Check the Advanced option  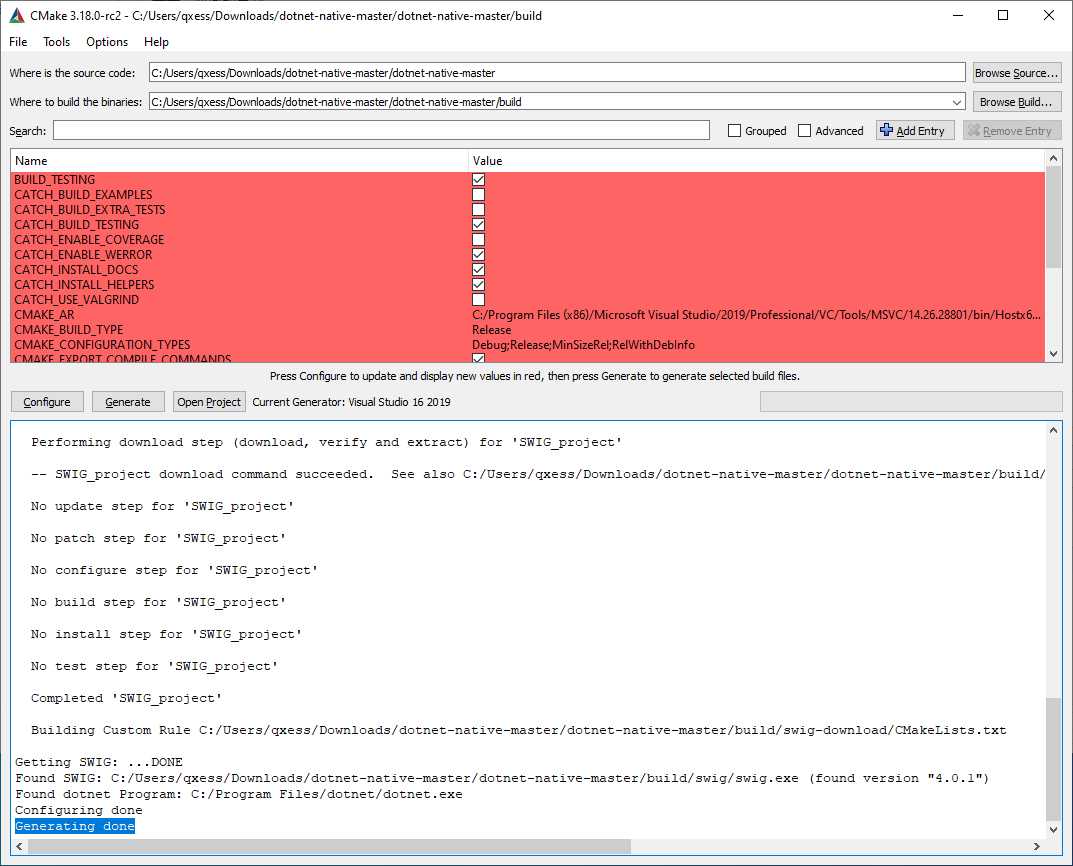[x=805, y=131]
